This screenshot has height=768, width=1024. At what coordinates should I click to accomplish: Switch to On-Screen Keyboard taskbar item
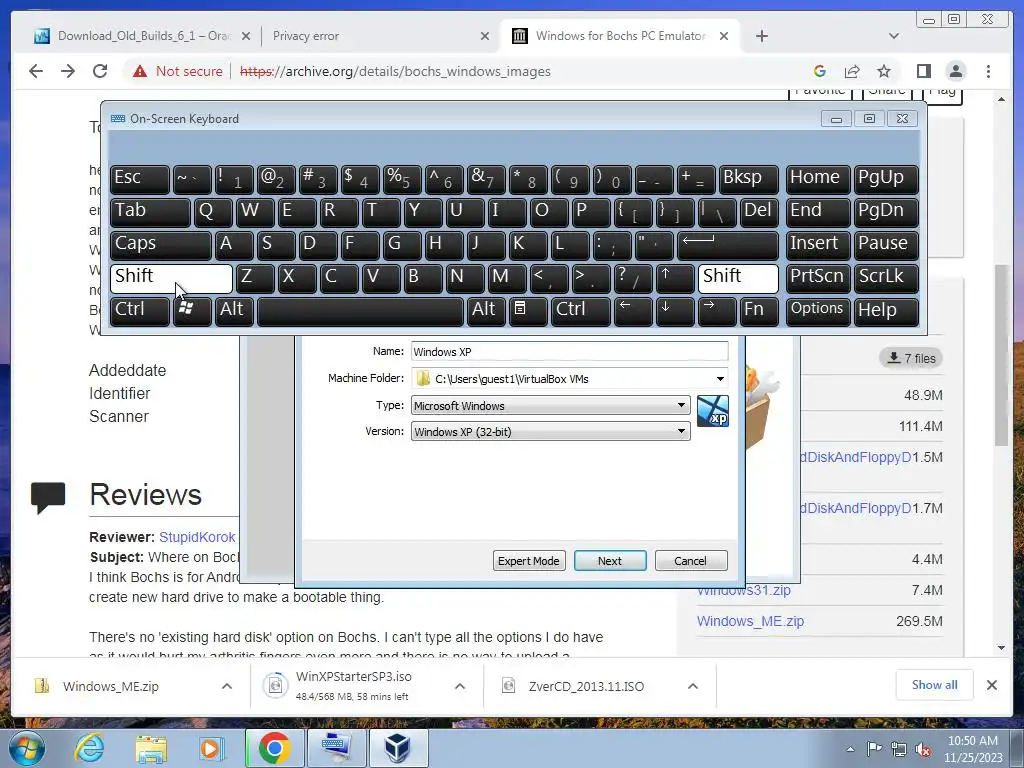[x=336, y=748]
